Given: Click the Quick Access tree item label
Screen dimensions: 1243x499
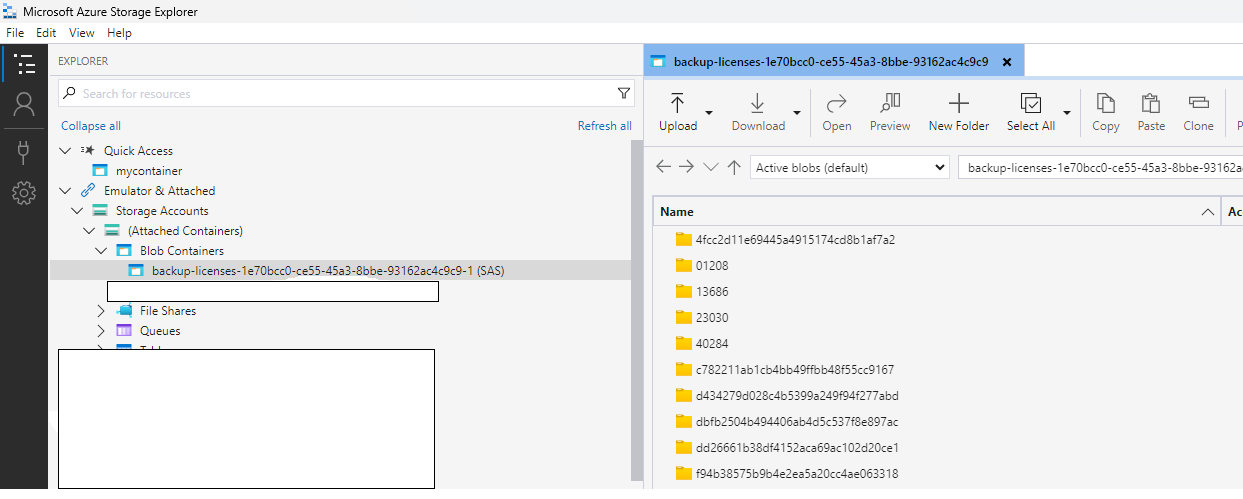Looking at the screenshot, I should pos(138,151).
